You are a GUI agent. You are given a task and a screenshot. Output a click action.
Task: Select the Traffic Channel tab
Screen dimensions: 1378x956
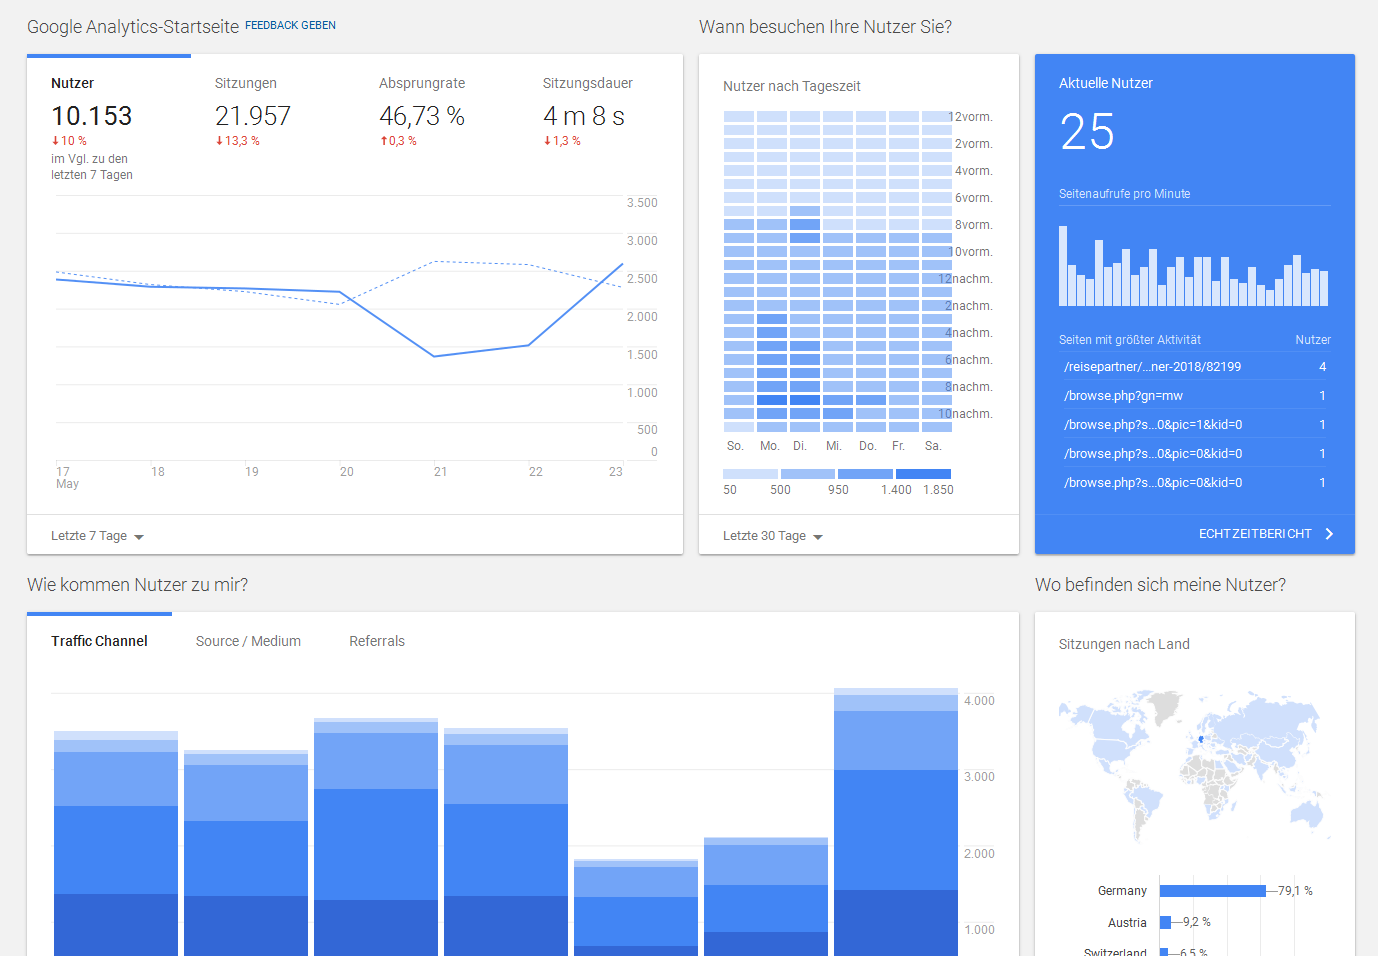tap(100, 641)
